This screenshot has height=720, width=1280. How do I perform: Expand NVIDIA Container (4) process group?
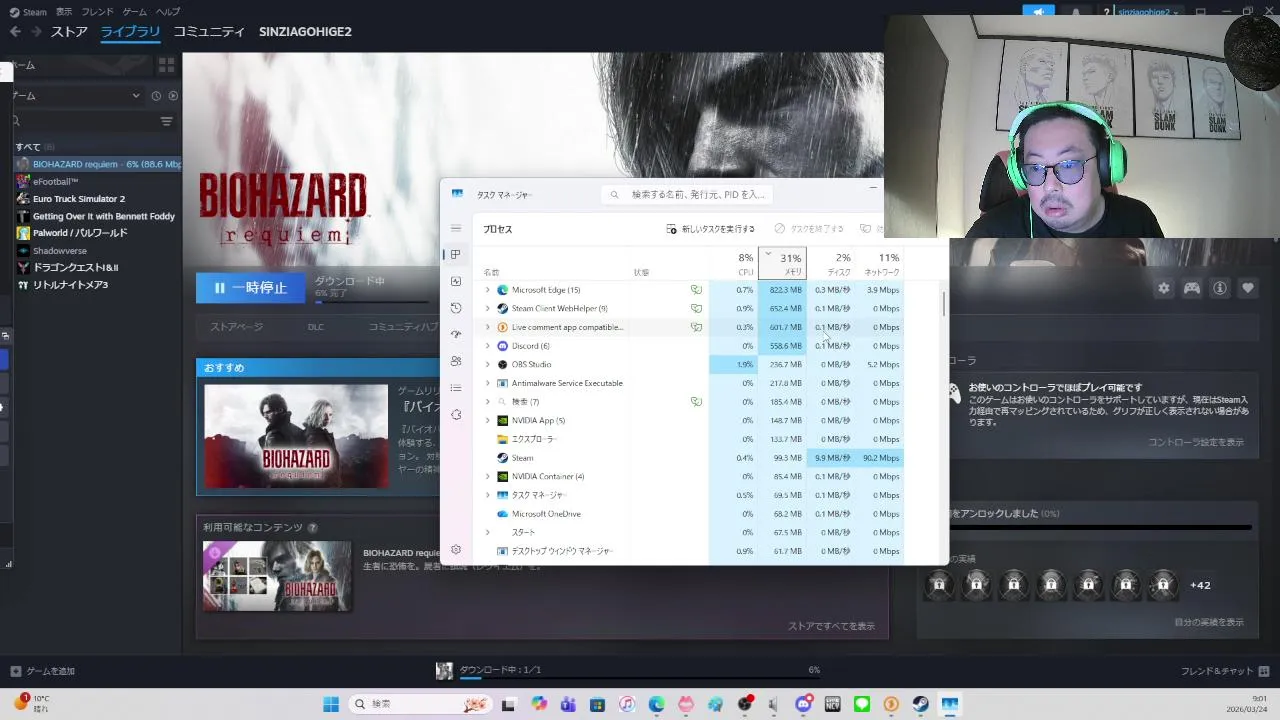tap(488, 476)
